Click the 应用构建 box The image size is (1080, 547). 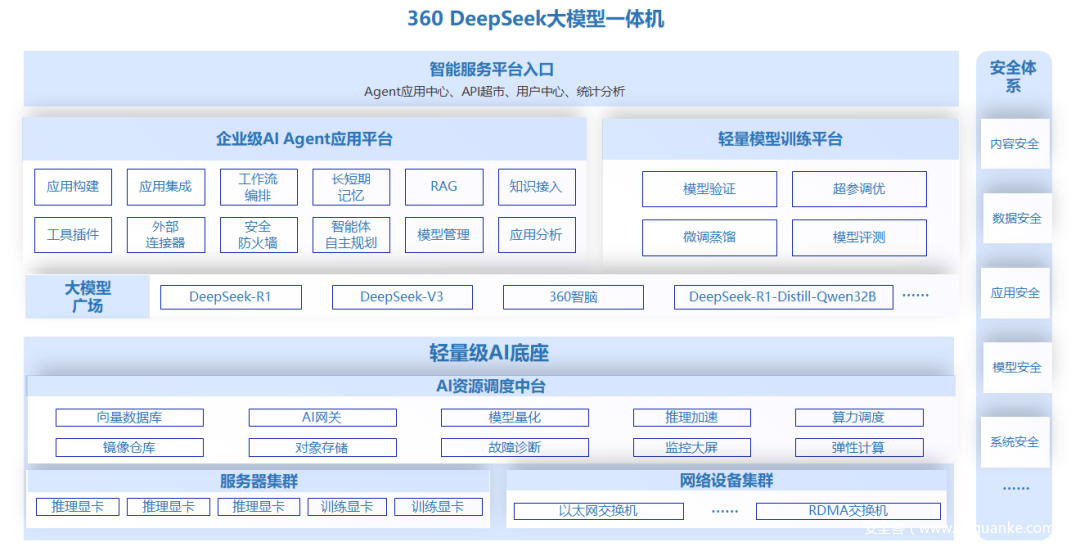tap(73, 187)
